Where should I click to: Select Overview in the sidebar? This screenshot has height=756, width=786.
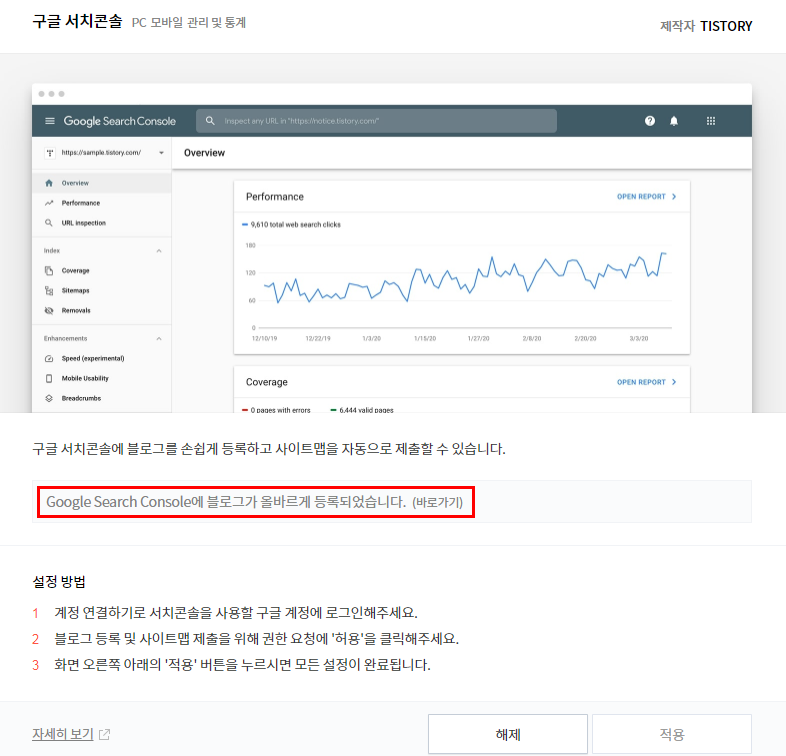(102, 183)
